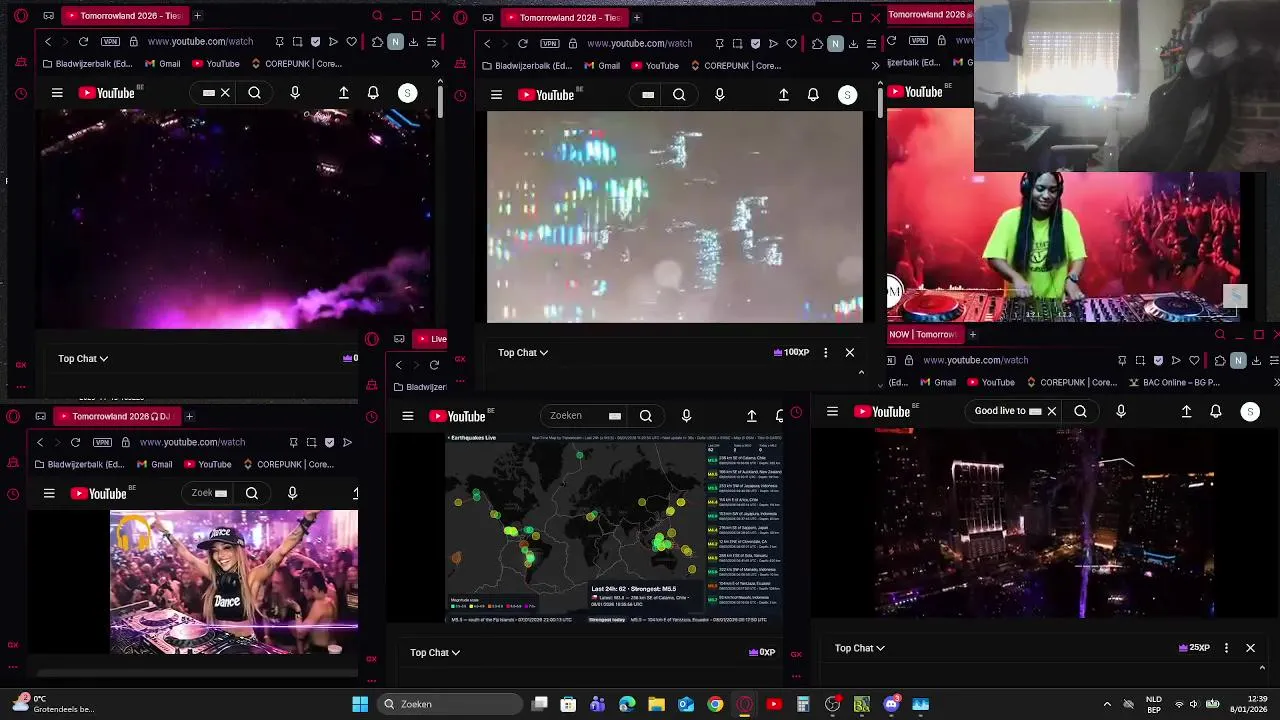
Task: Open notifications bell in glitchy-city window
Action: (813, 95)
